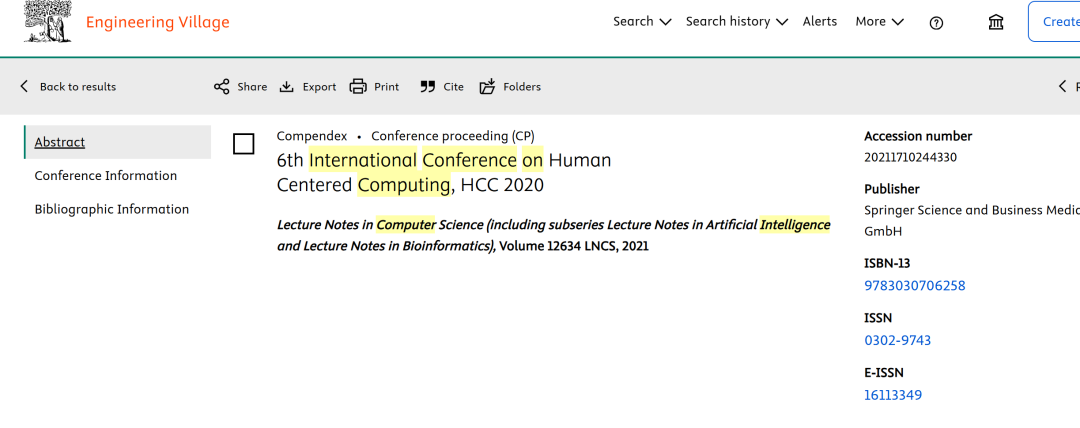Click the Engineering Village tree logo

[48, 22]
